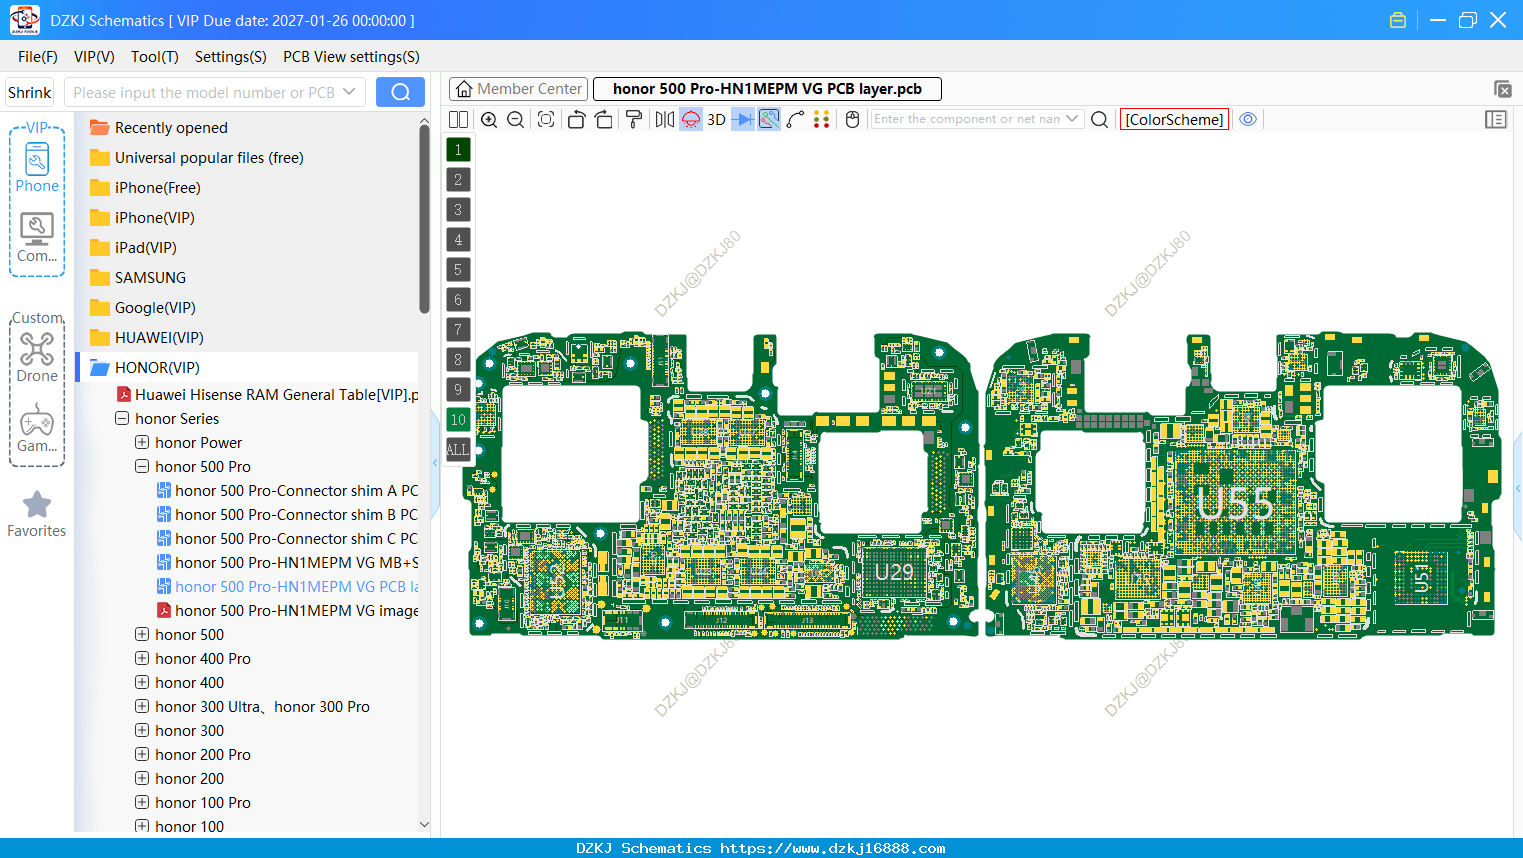1523x858 pixels.
Task: Zoom out of the PCB view
Action: [x=516, y=119]
